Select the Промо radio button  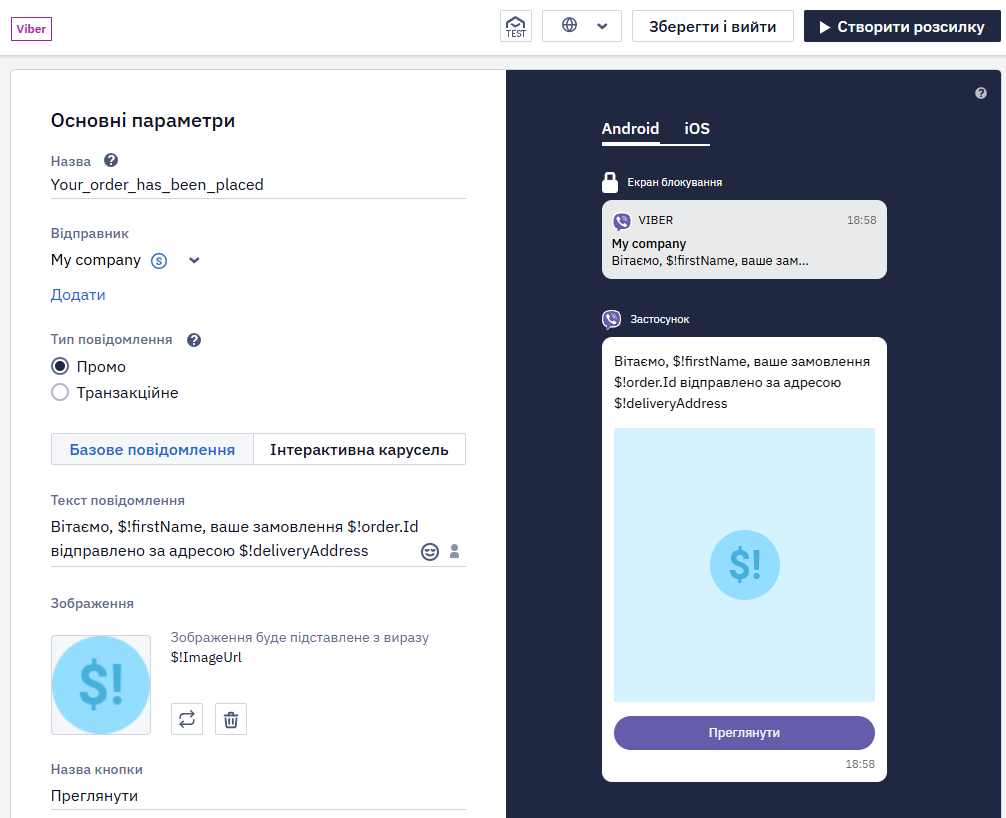(x=60, y=366)
